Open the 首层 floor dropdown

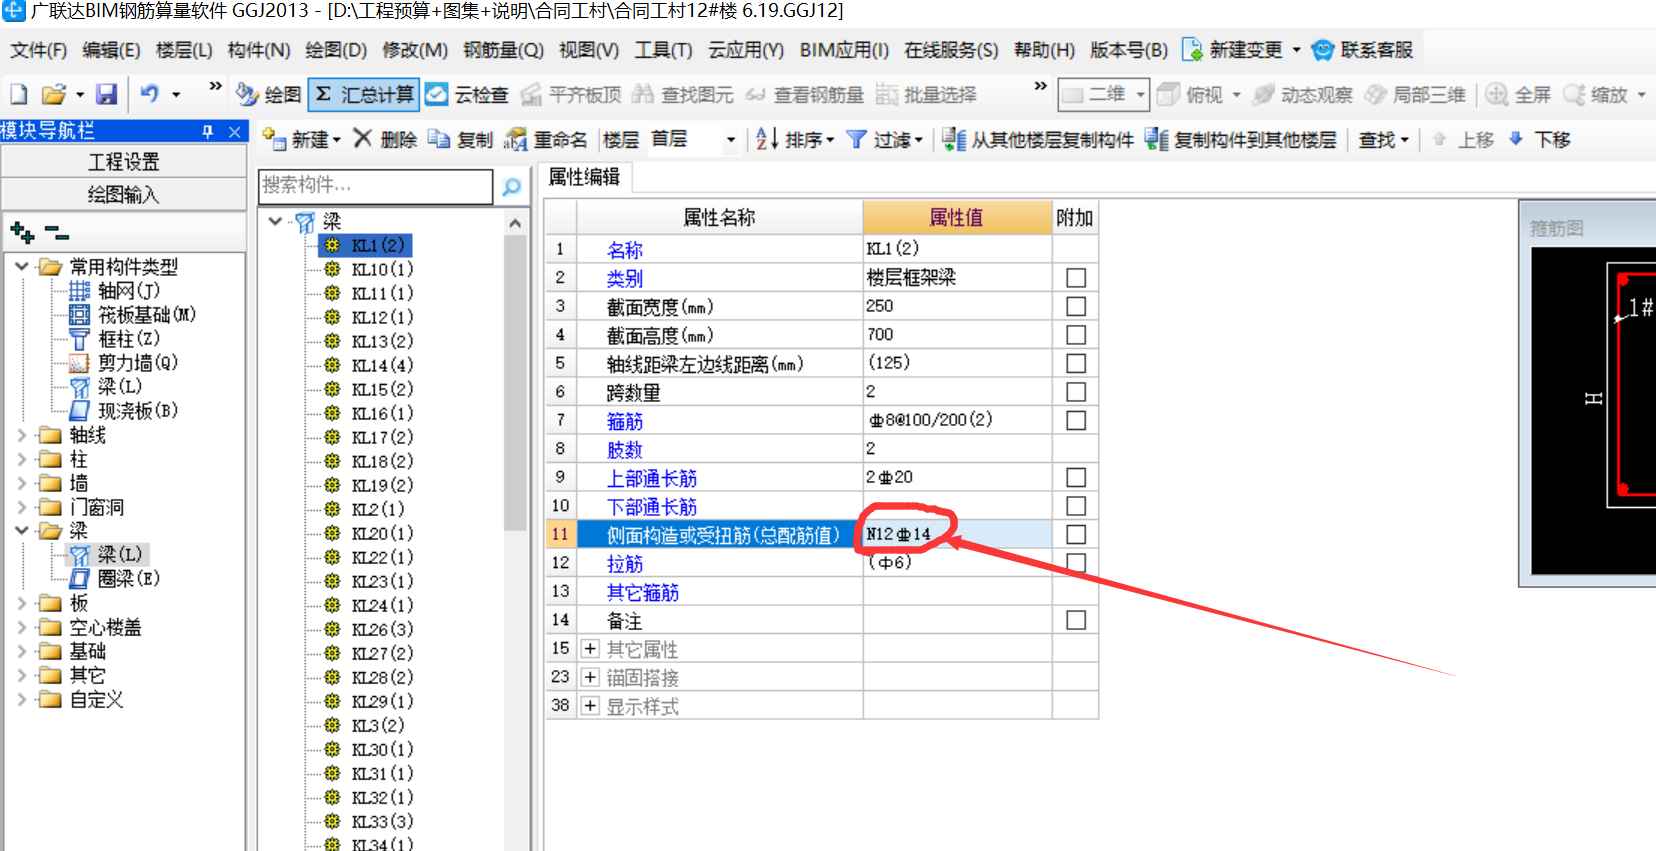pos(731,140)
